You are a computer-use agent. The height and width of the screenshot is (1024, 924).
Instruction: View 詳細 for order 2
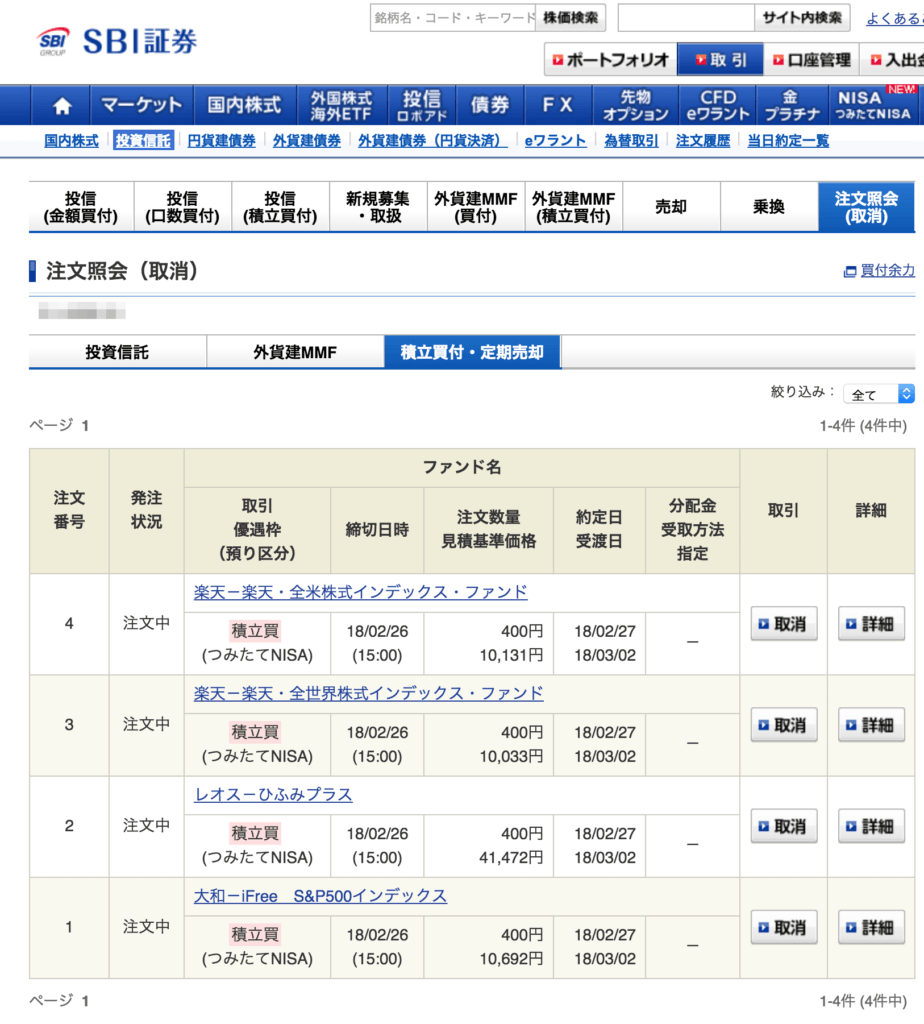[871, 826]
